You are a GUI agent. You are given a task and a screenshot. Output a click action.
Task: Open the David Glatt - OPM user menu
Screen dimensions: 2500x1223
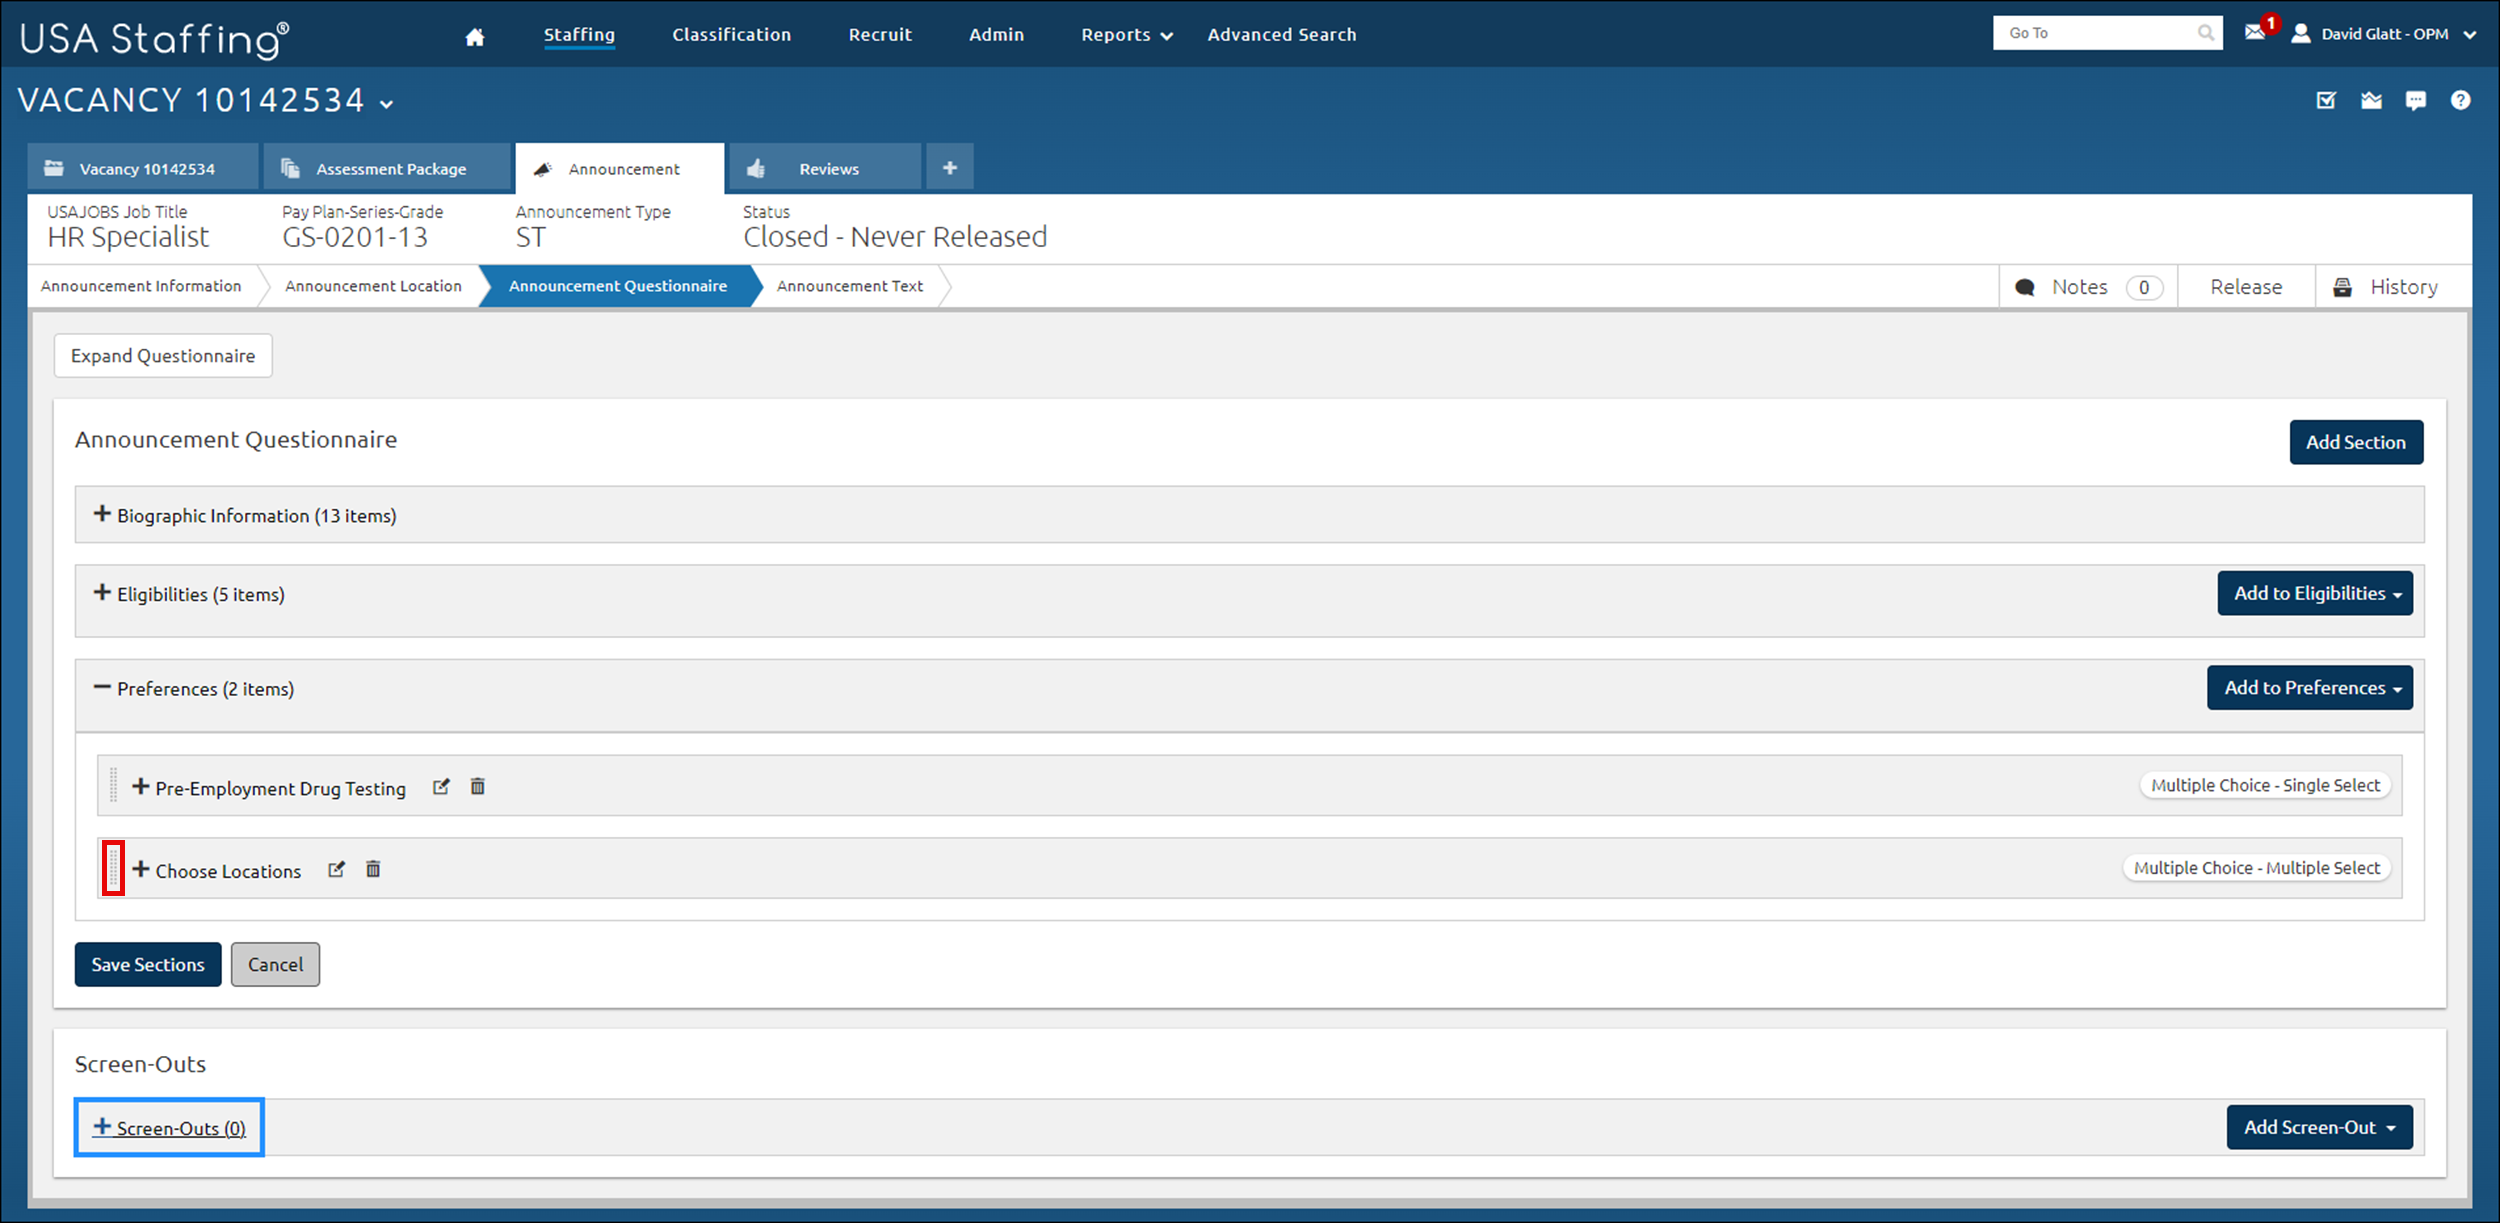(x=2385, y=34)
